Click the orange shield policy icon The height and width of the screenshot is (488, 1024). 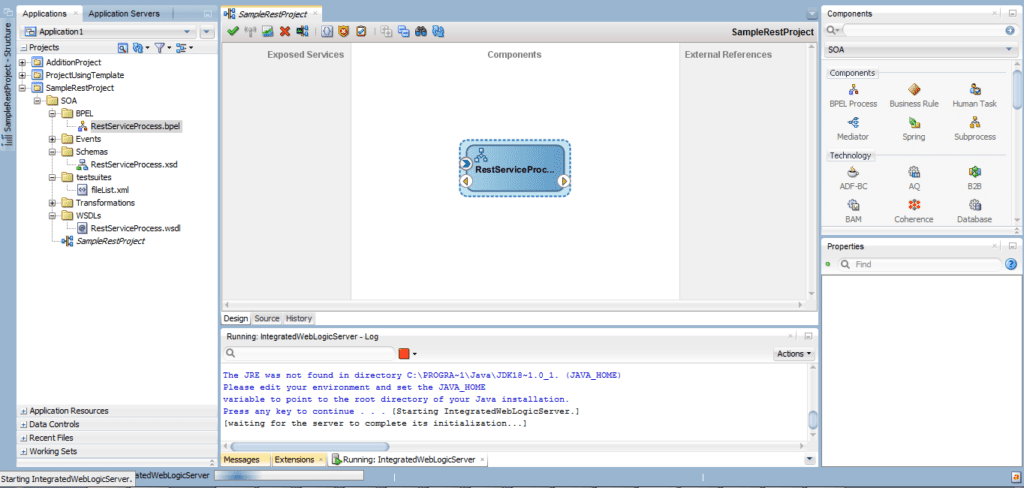point(344,31)
